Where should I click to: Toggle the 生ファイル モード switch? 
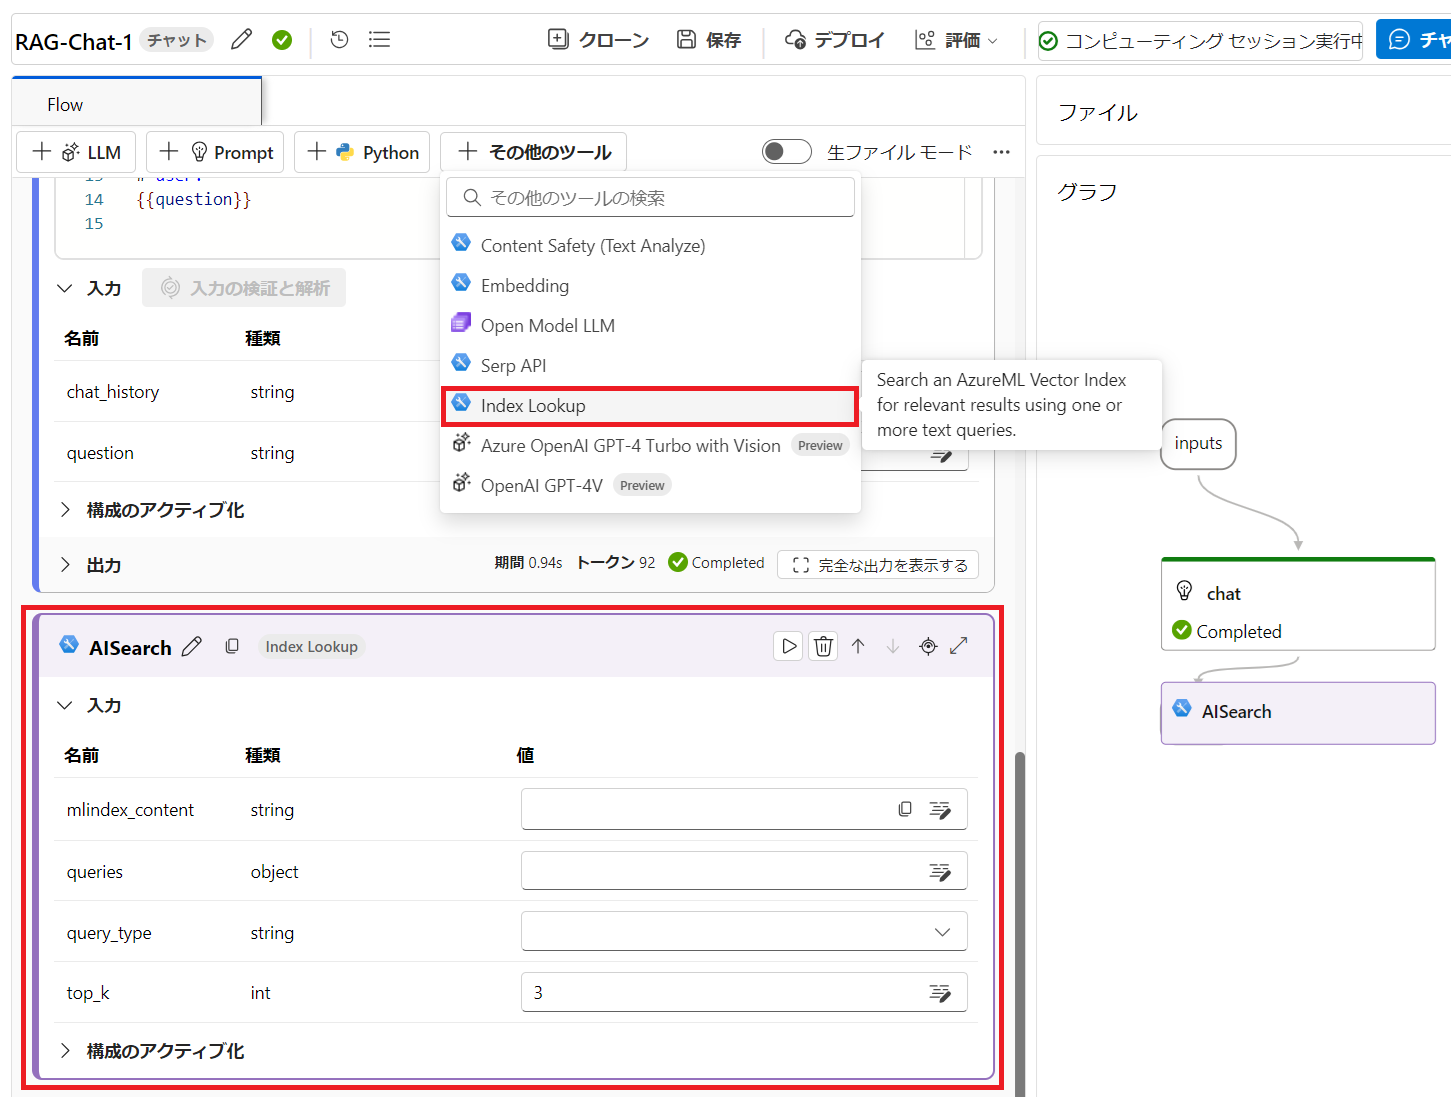[x=787, y=152]
